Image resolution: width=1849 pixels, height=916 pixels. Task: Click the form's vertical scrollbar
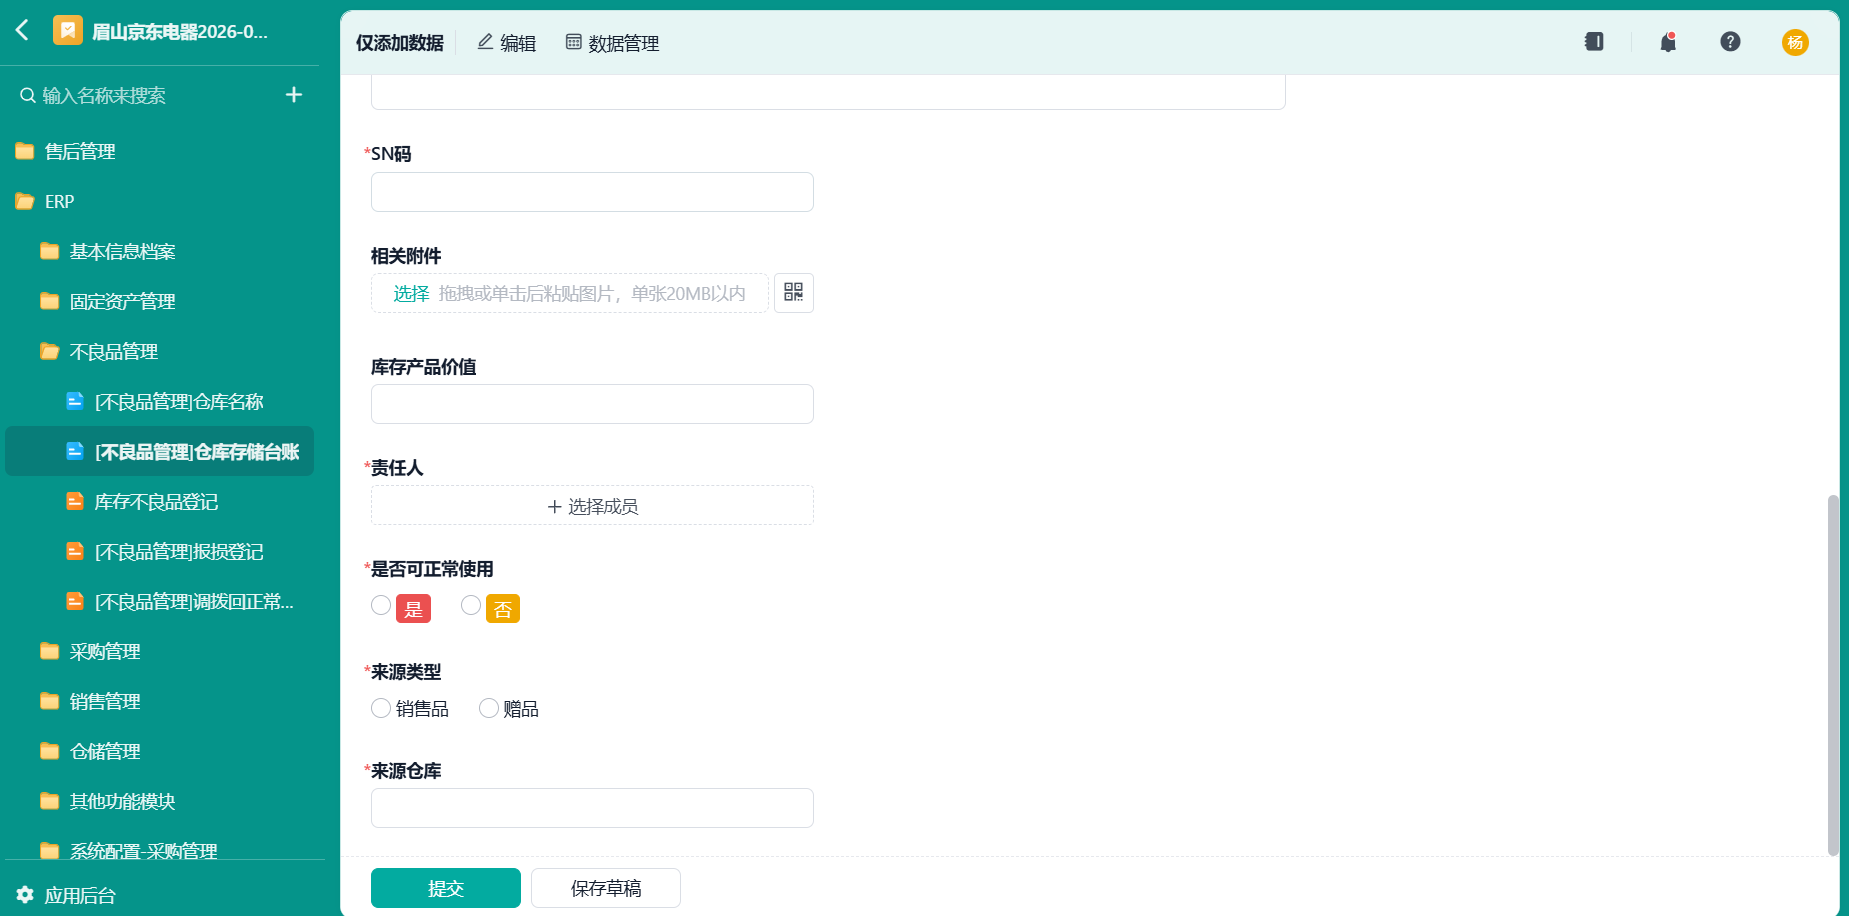1833,675
